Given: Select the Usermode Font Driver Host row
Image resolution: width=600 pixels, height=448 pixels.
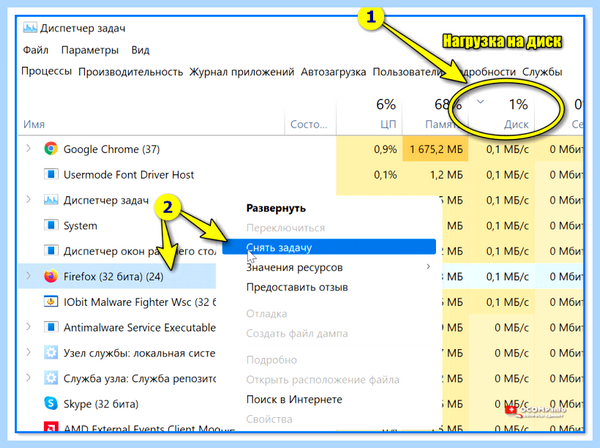Looking at the screenshot, I should [x=129, y=174].
